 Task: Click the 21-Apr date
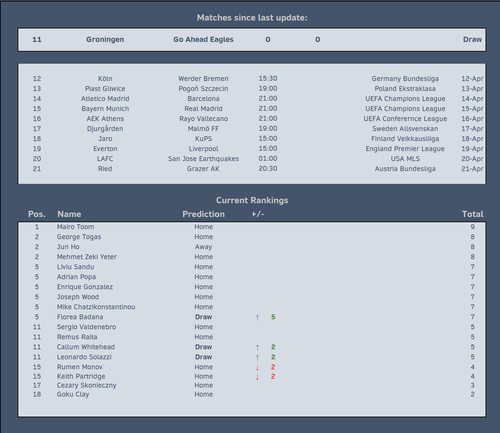pyautogui.click(x=472, y=169)
